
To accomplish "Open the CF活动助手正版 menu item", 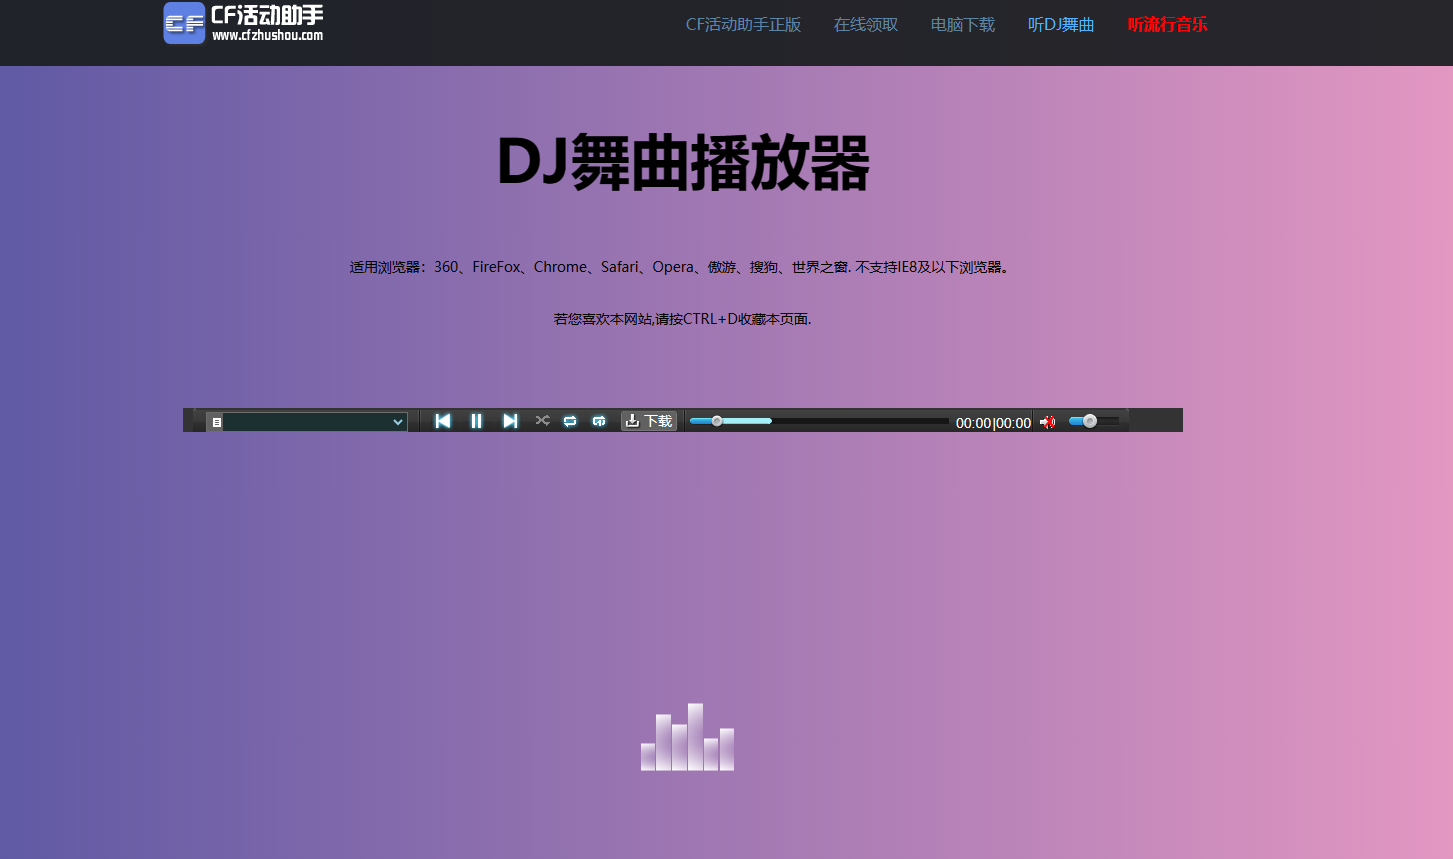I will 743,25.
